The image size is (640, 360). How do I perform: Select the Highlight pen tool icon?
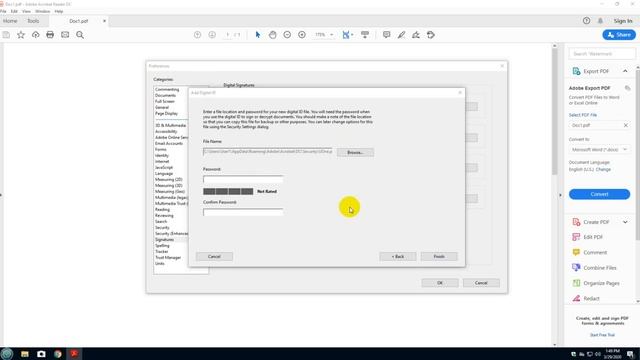[x=401, y=35]
